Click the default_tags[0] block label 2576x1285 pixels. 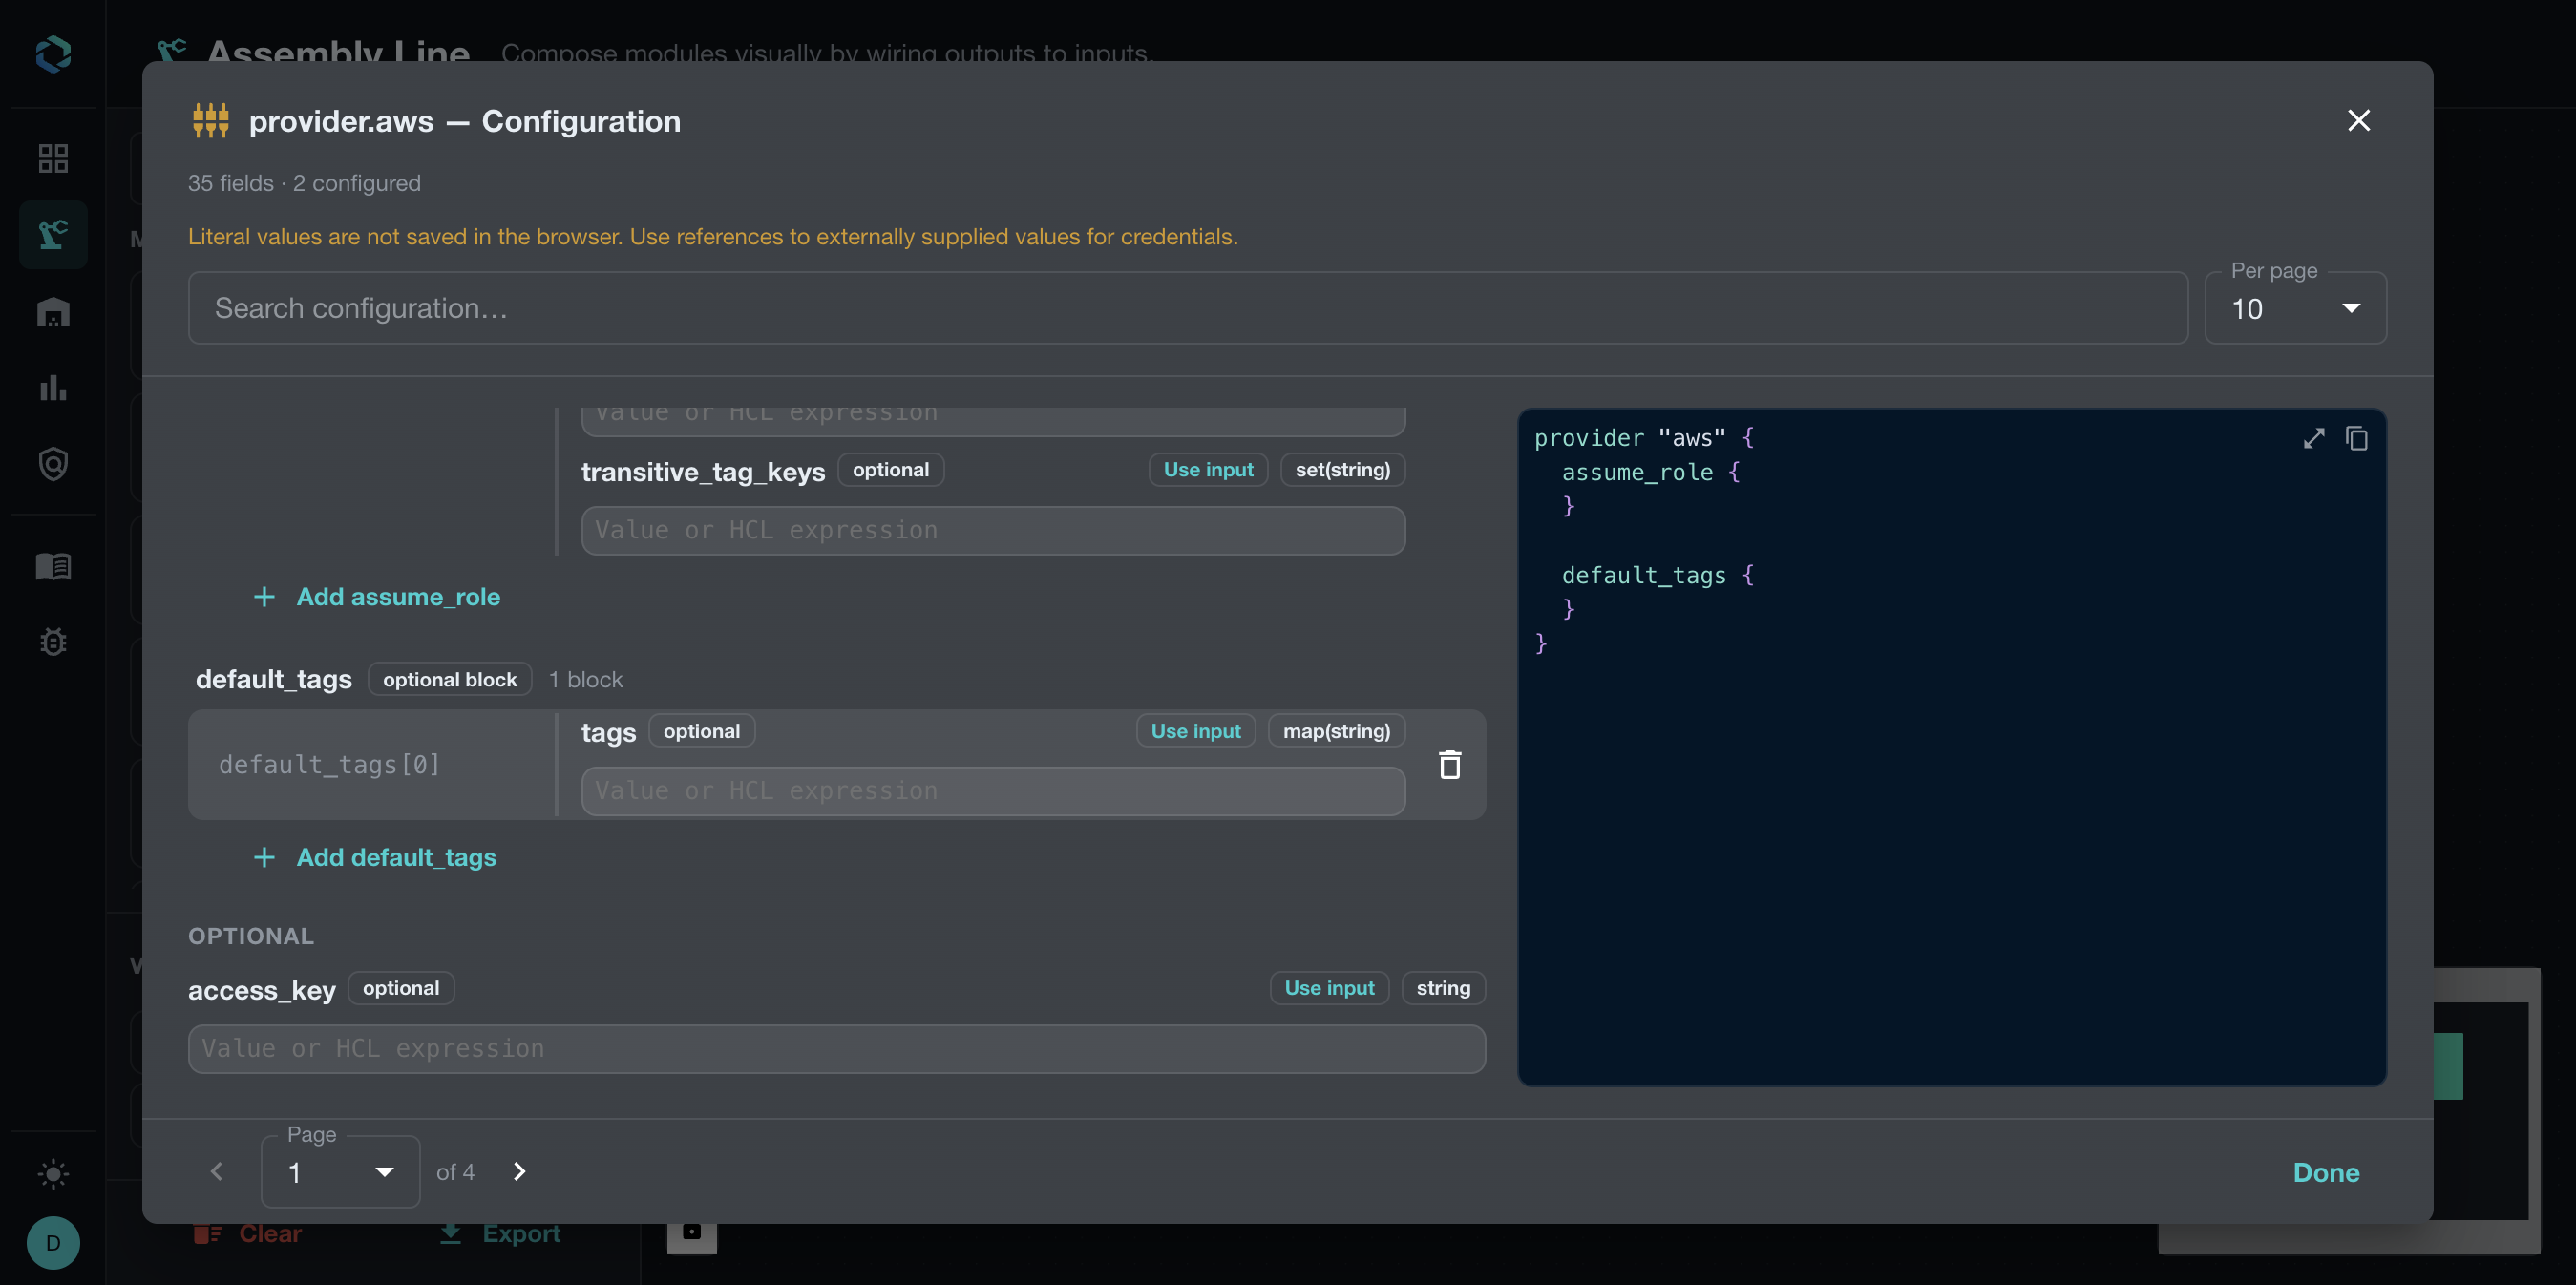point(329,765)
